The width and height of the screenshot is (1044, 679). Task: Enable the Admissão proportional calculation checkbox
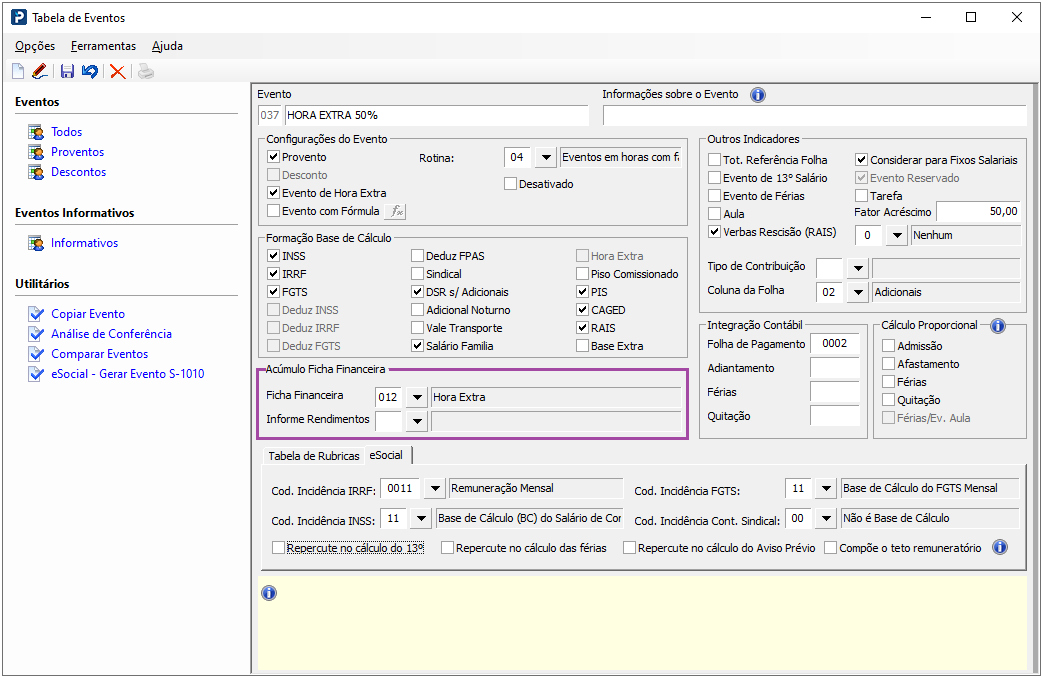[888, 345]
